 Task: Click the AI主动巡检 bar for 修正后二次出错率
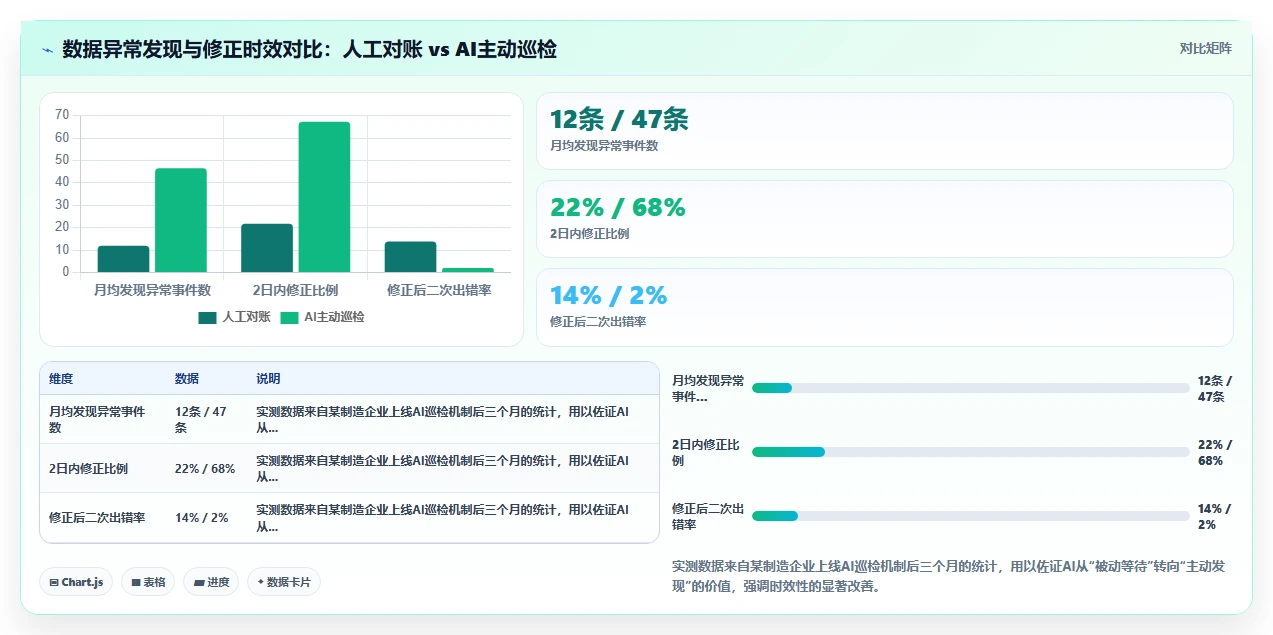point(468,270)
